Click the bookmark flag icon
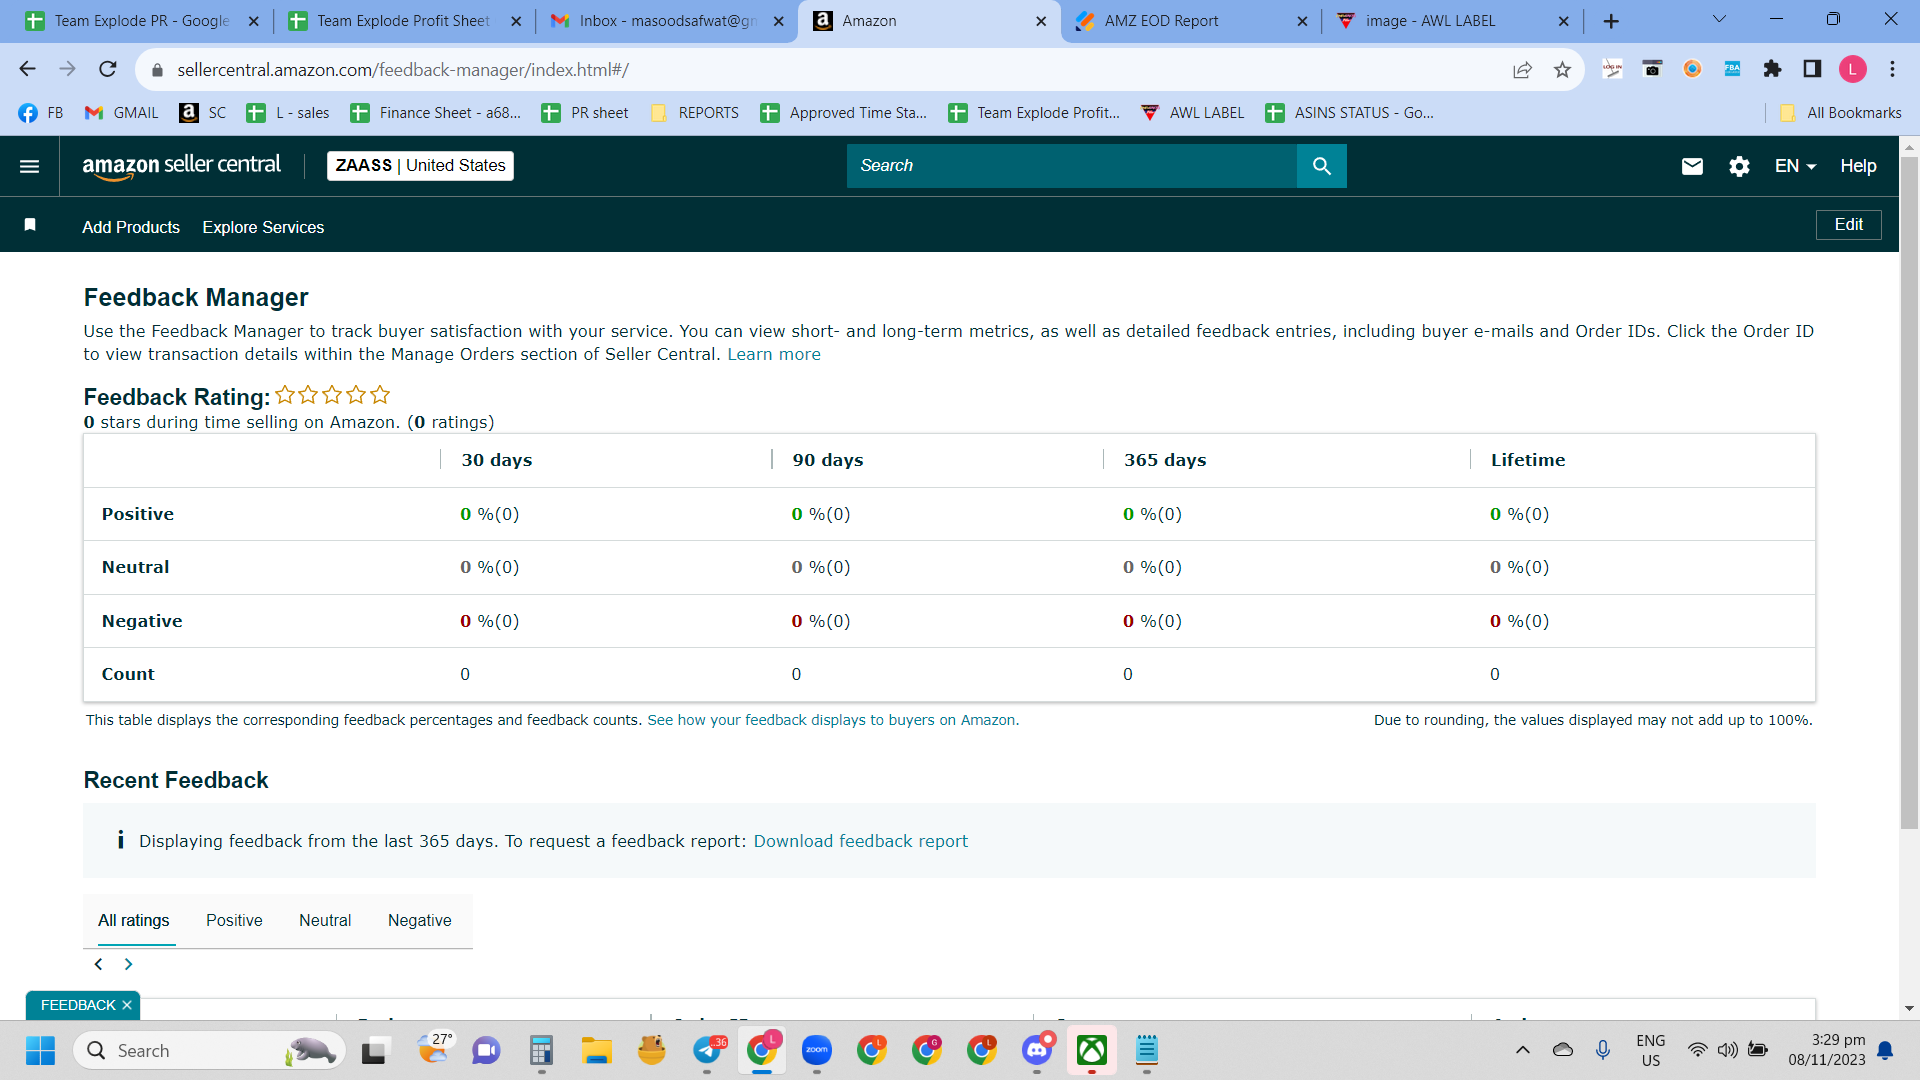 tap(30, 225)
